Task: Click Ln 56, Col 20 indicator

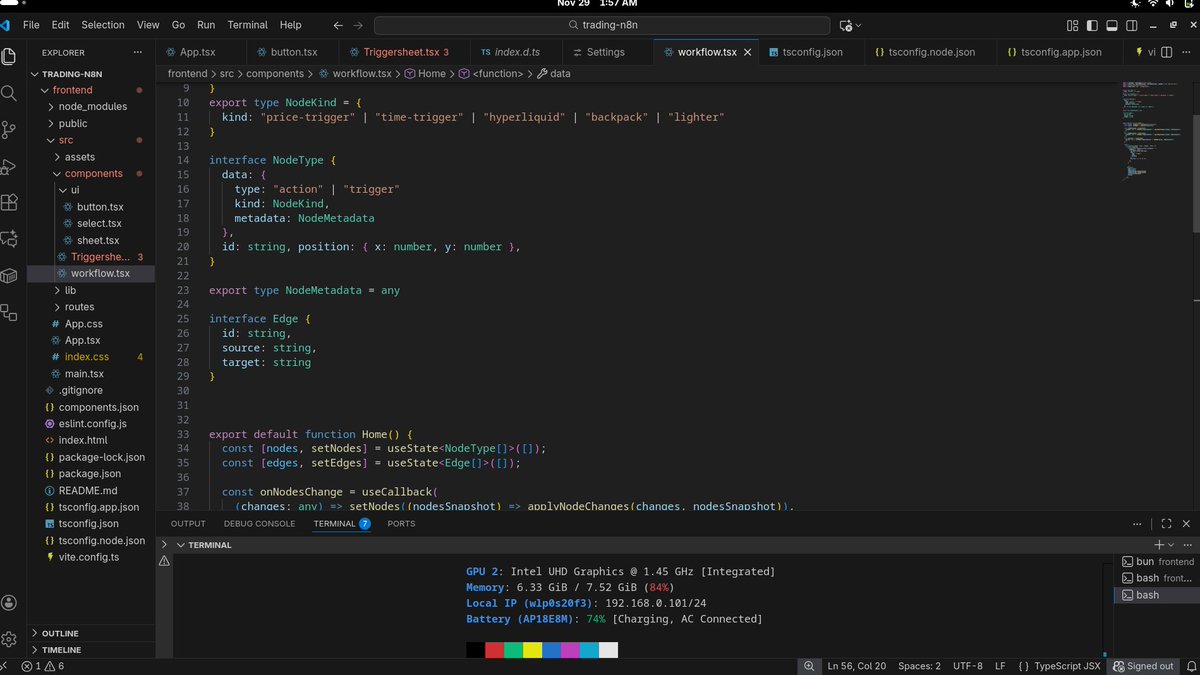Action: tap(856, 666)
